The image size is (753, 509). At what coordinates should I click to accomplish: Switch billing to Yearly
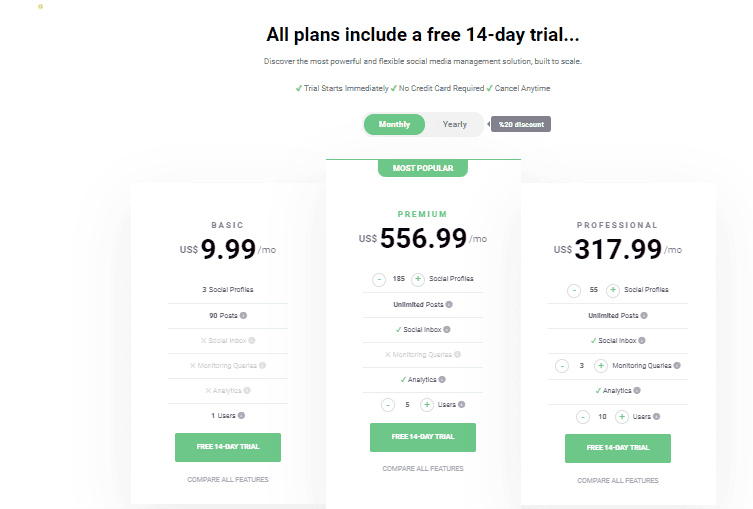455,125
